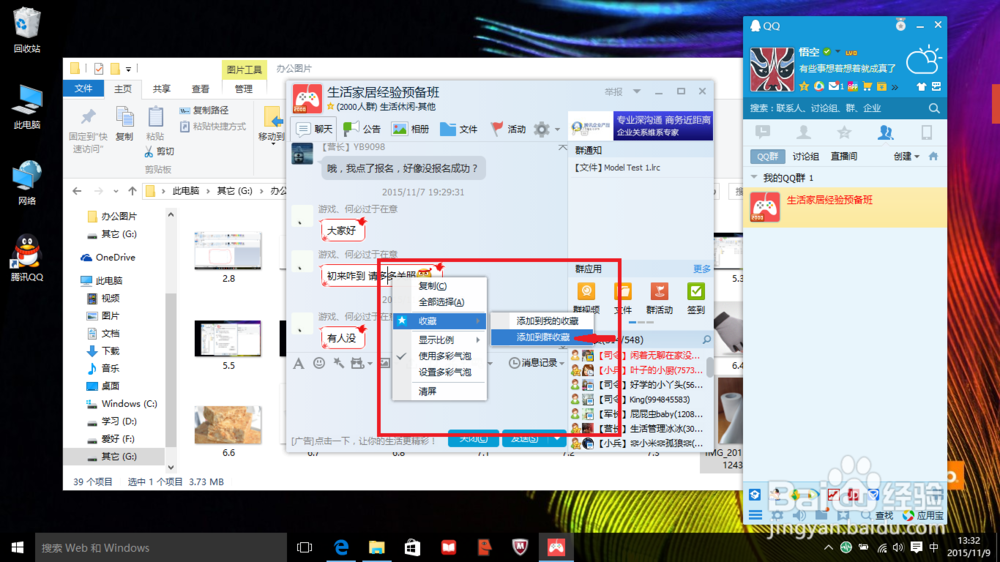Click 复制路径 in Explorer ribbon
1000x562 pixels.
tap(204, 110)
